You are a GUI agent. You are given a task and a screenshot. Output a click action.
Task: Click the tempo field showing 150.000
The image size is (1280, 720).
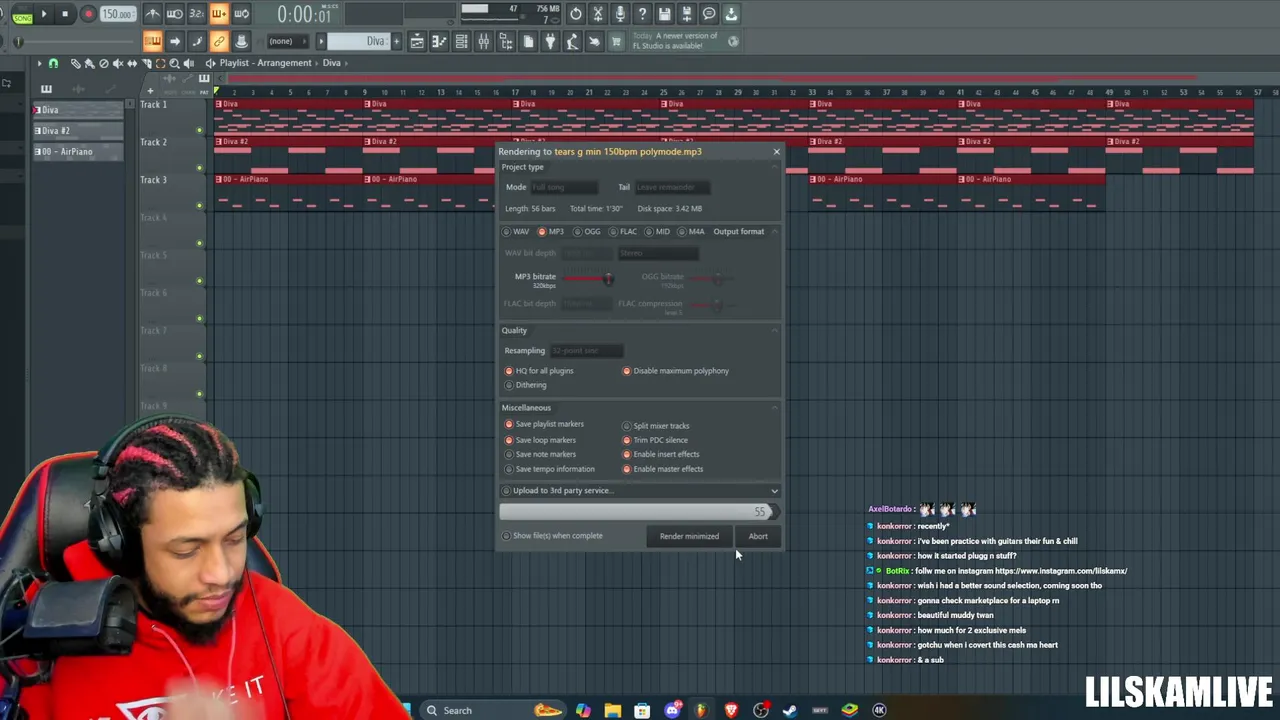[117, 14]
